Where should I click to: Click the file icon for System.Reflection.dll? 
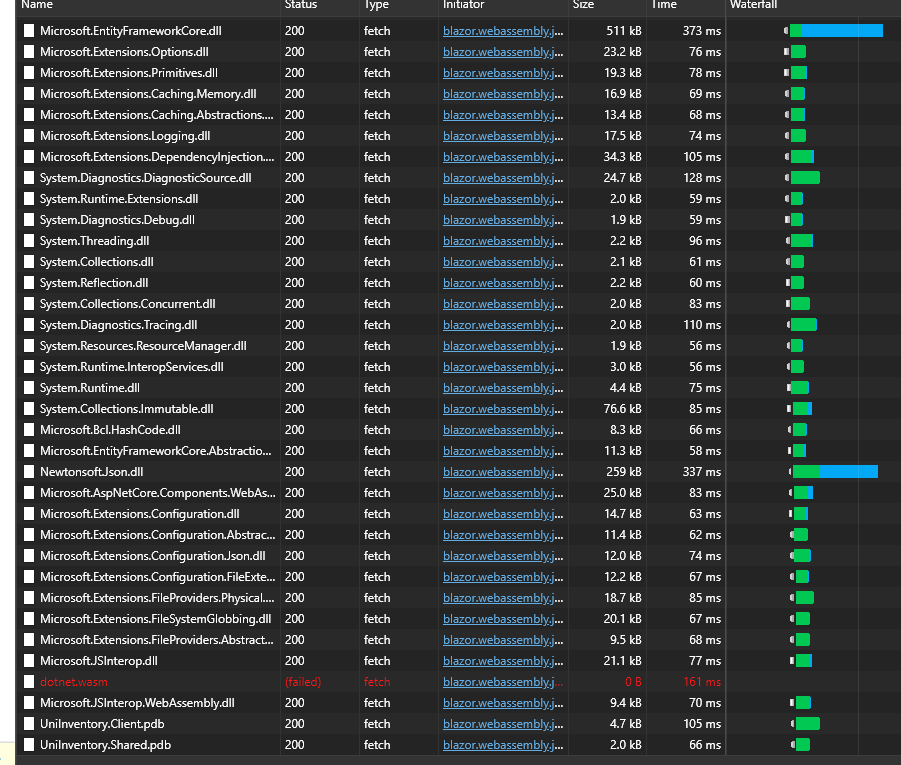[28, 282]
